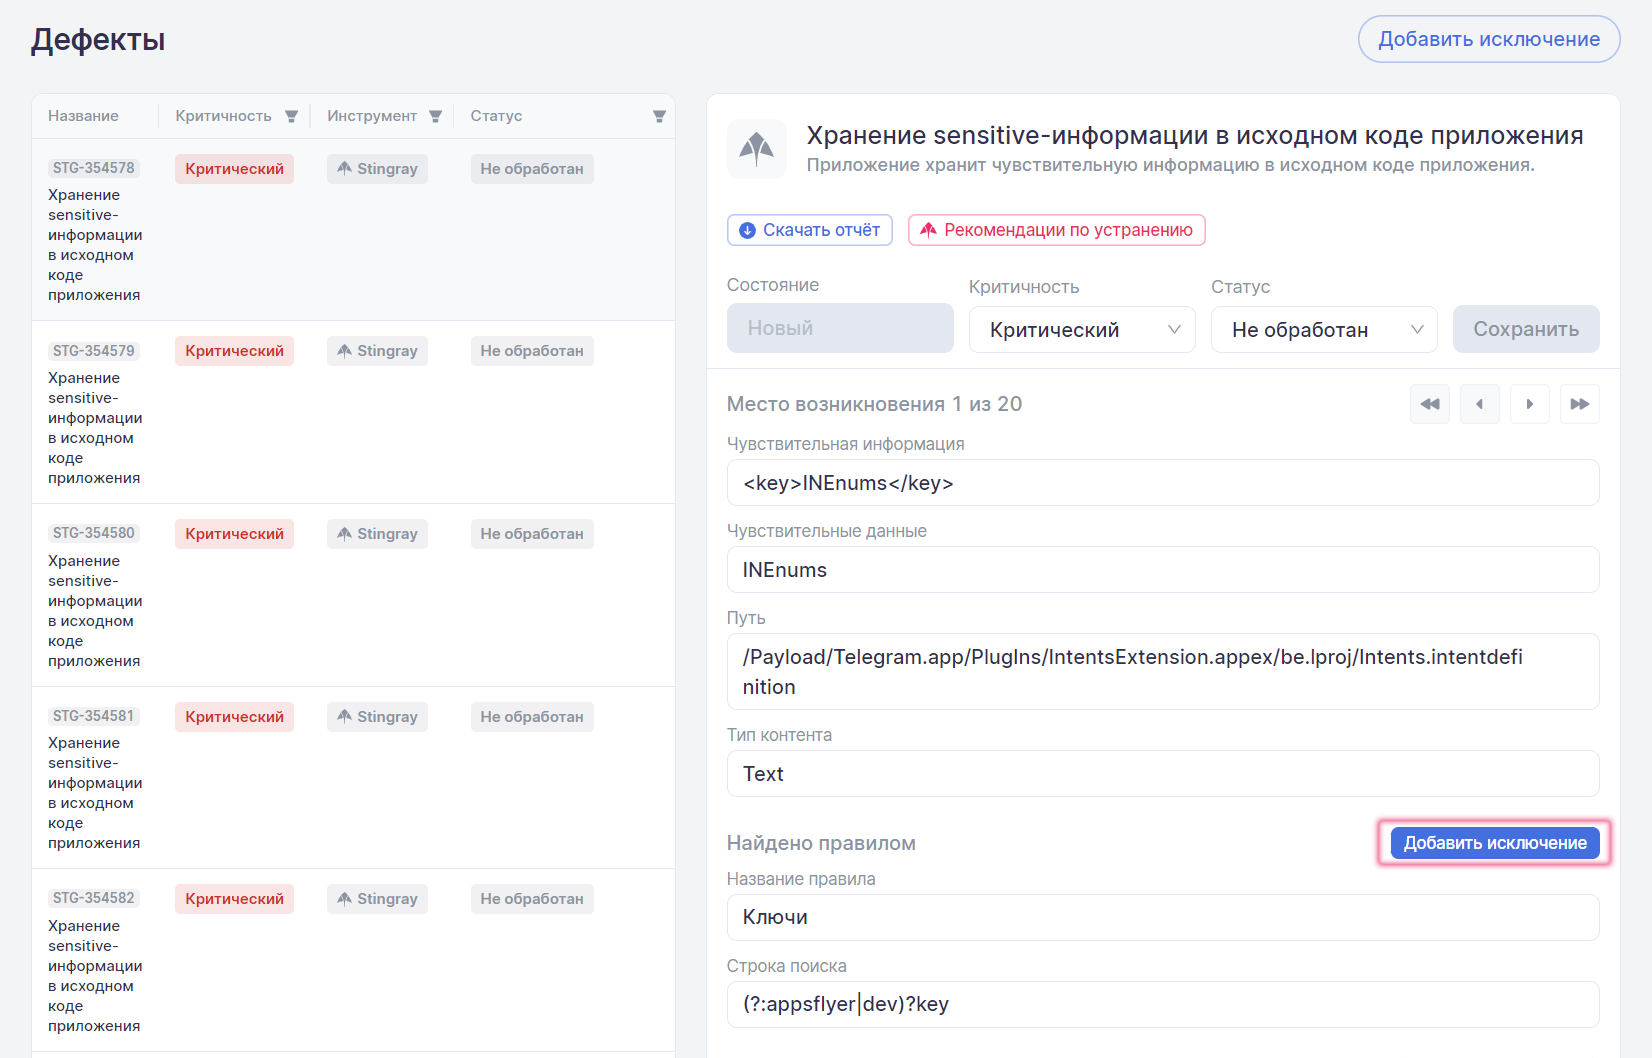Go to previous occurrence arrow
The width and height of the screenshot is (1652, 1058).
coord(1479,404)
